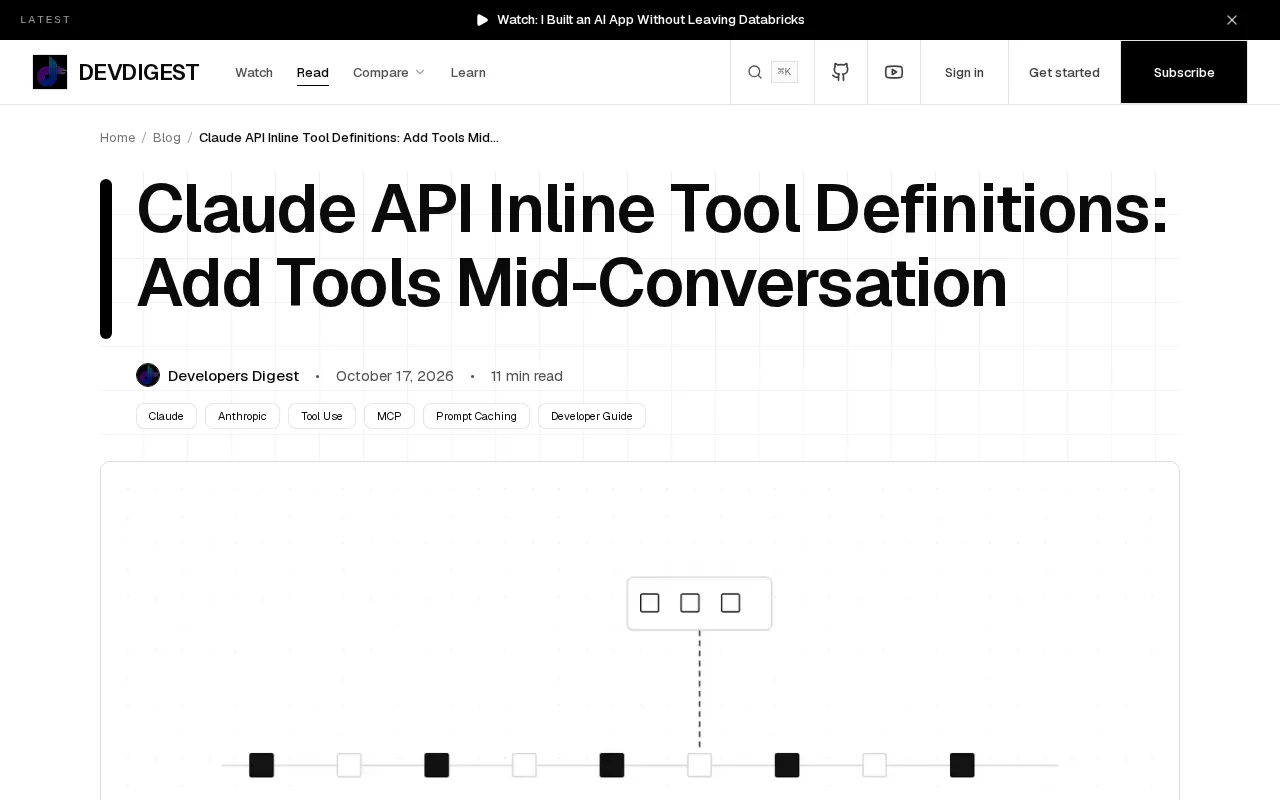Click the October 17, 2026 date
This screenshot has height=800, width=1280.
[395, 376]
